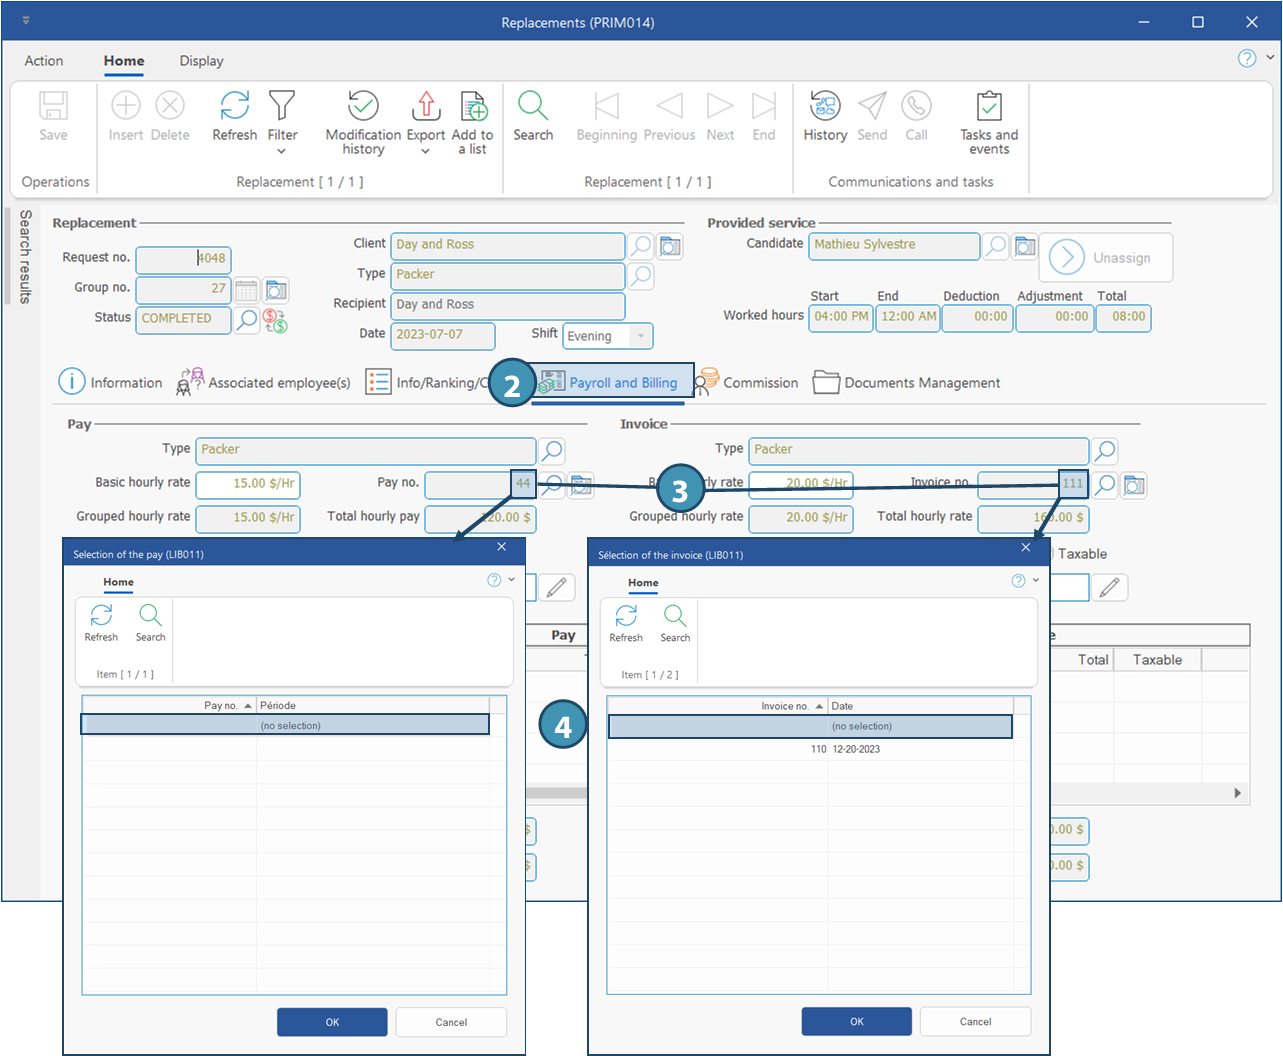This screenshot has width=1283, height=1056.
Task: Click the calendar icon beside Group no.
Action: pos(247,290)
